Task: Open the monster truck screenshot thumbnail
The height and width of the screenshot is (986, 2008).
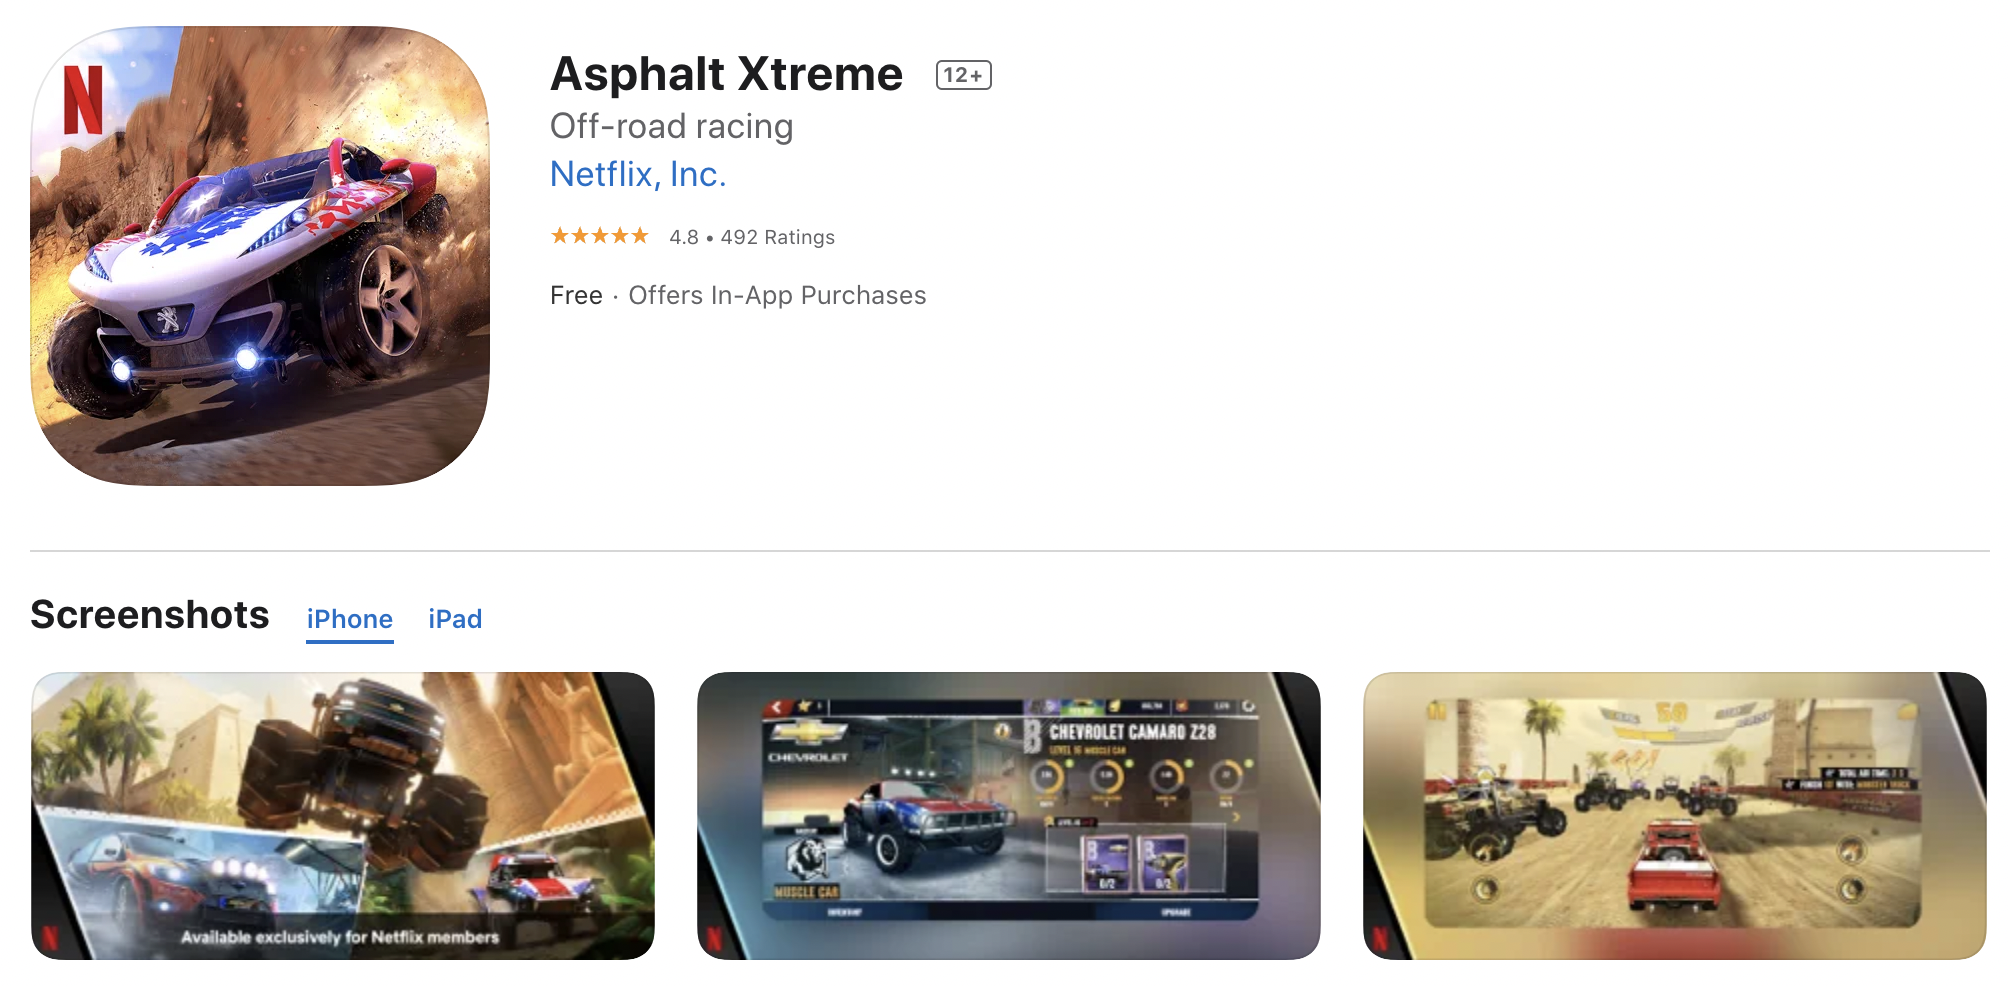Action: 343,816
